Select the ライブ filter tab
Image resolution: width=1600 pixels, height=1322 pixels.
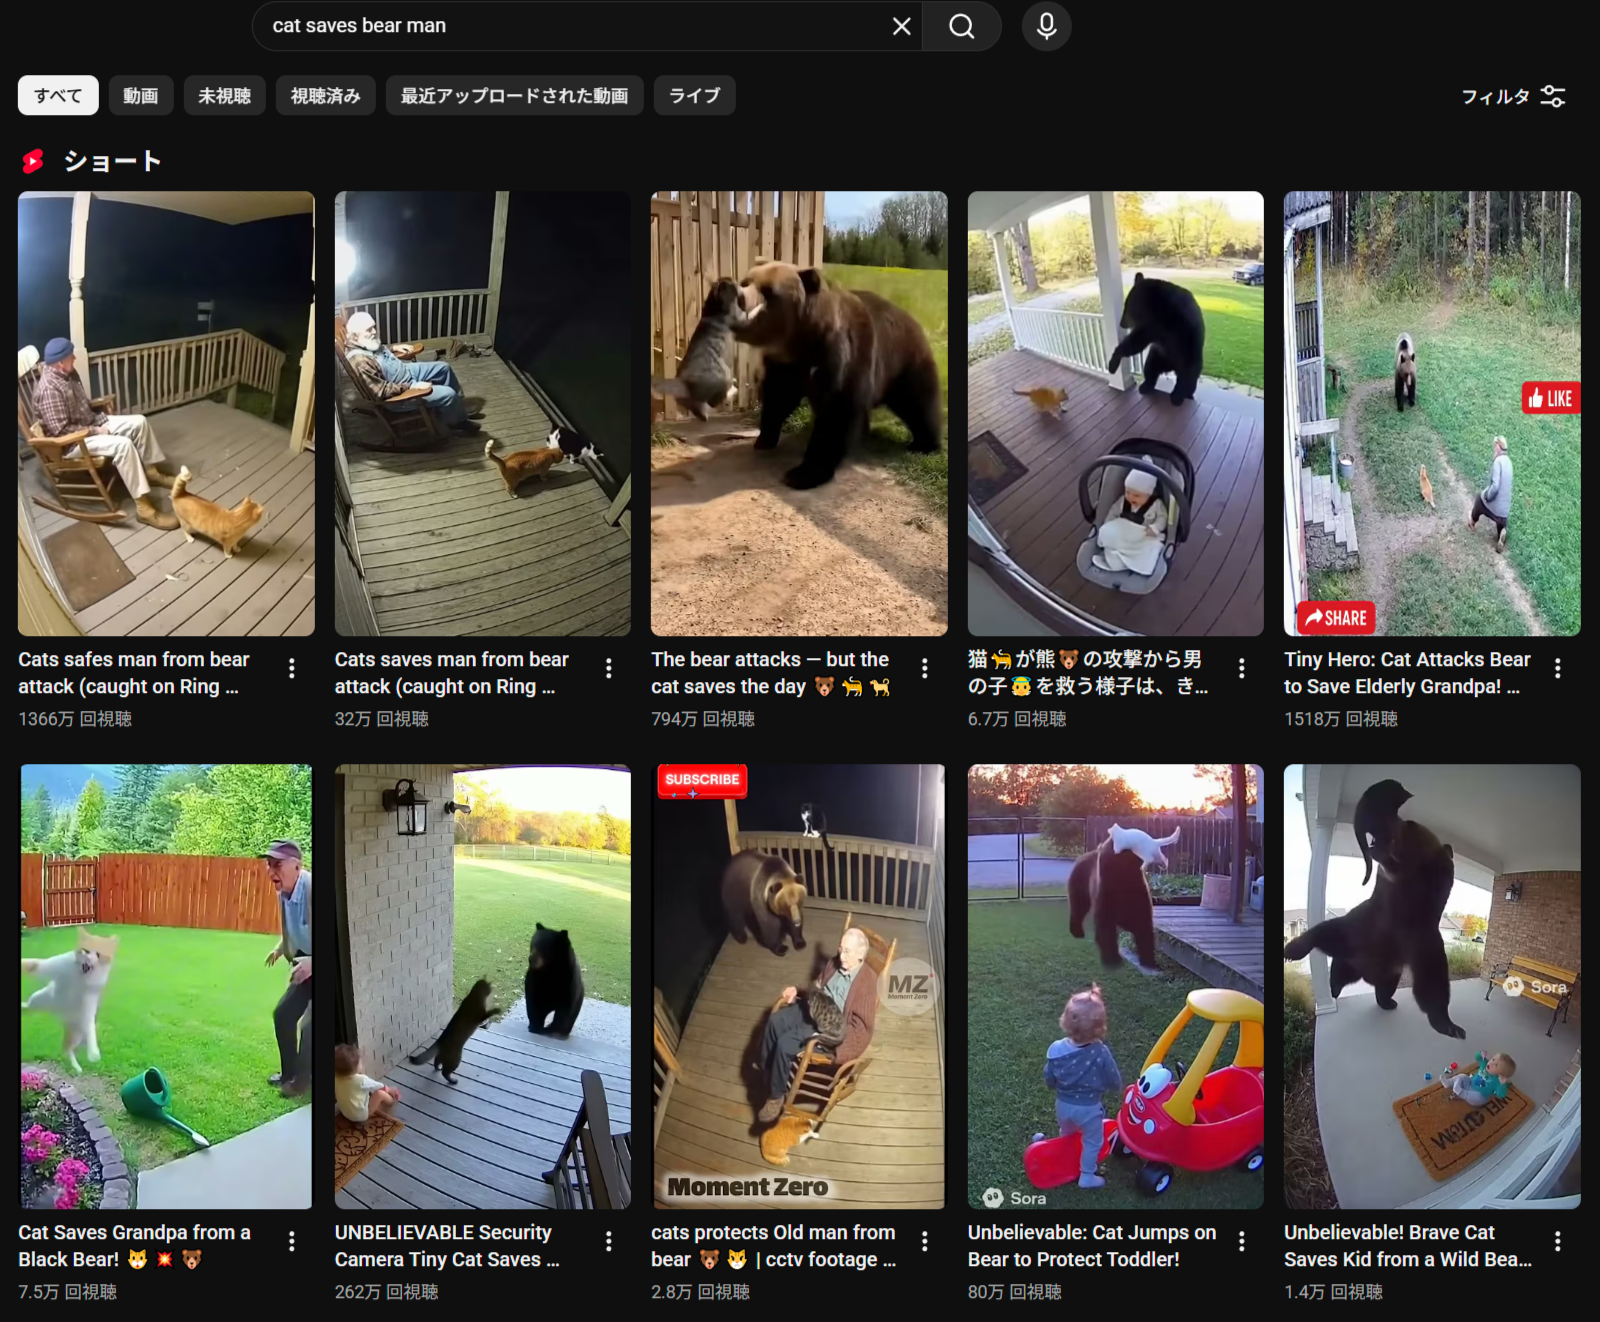pyautogui.click(x=694, y=96)
